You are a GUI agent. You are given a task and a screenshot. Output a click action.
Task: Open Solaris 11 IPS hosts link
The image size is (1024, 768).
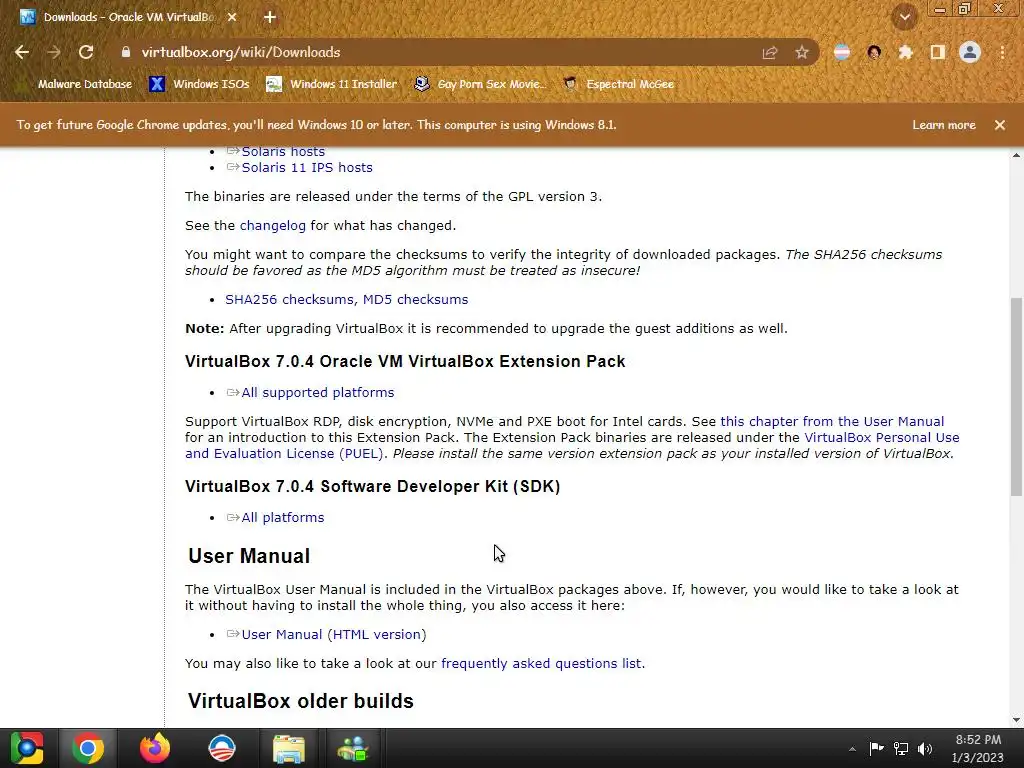pyautogui.click(x=307, y=167)
